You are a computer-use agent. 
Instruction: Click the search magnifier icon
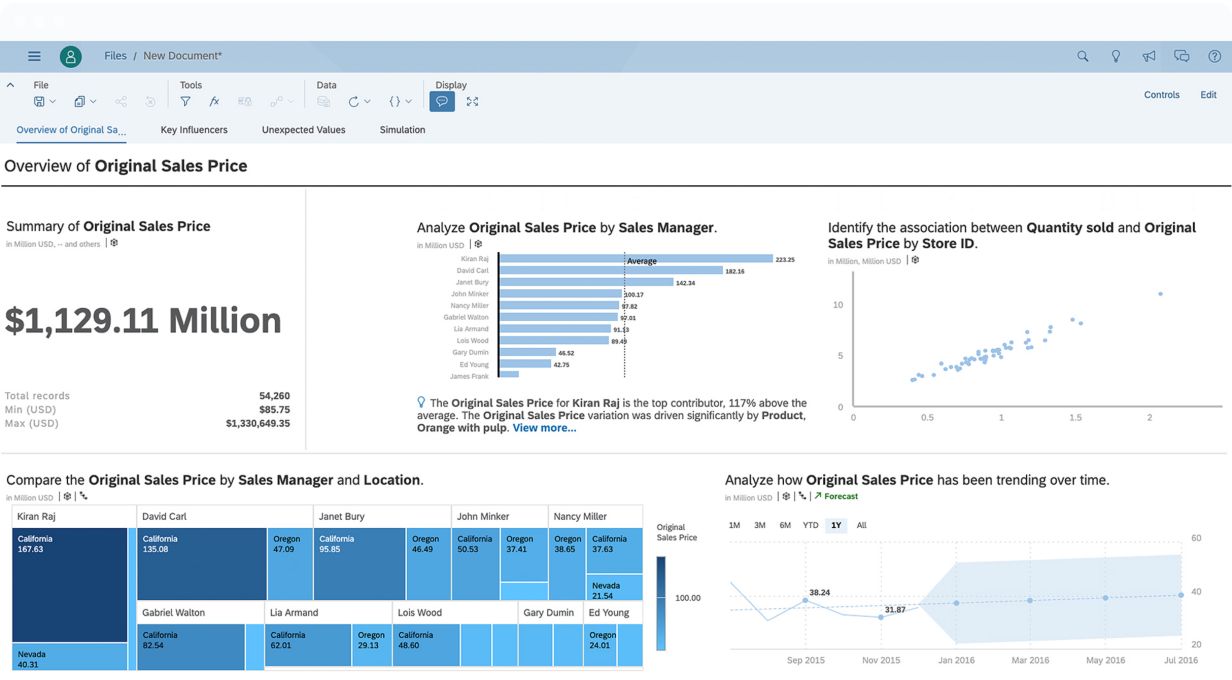click(1082, 56)
